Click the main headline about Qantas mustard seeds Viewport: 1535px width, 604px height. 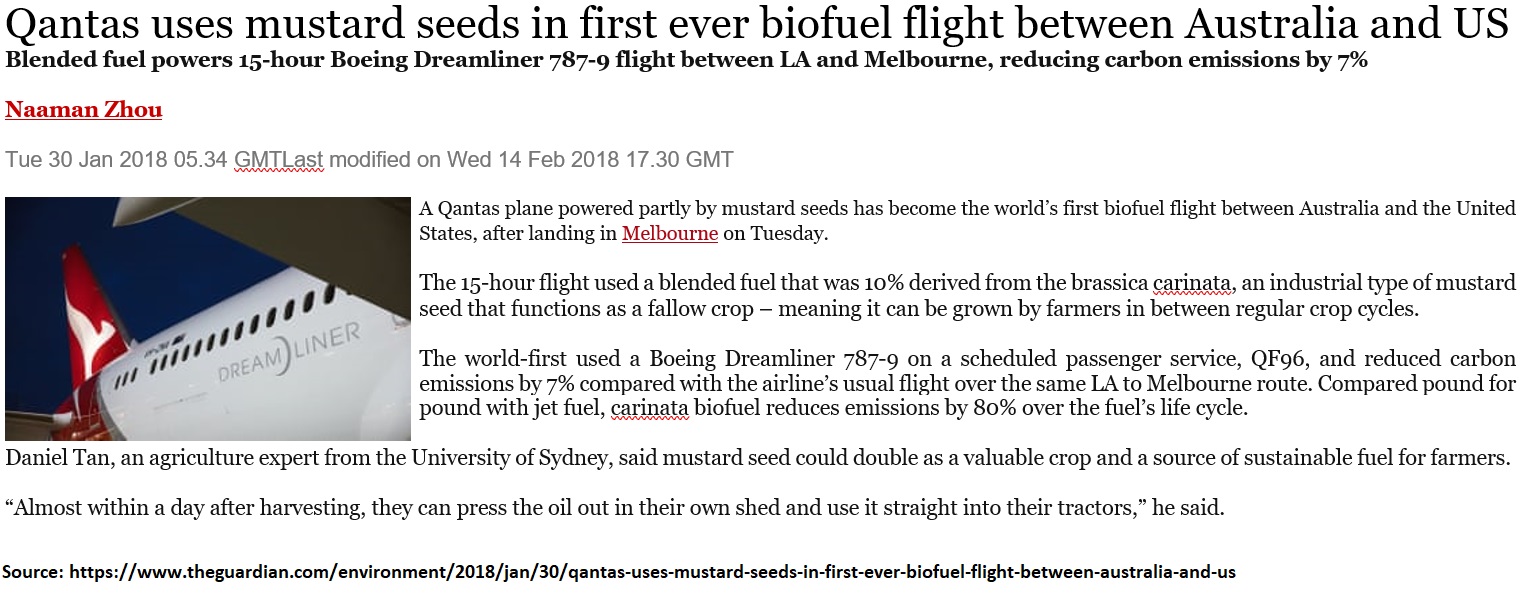point(757,24)
